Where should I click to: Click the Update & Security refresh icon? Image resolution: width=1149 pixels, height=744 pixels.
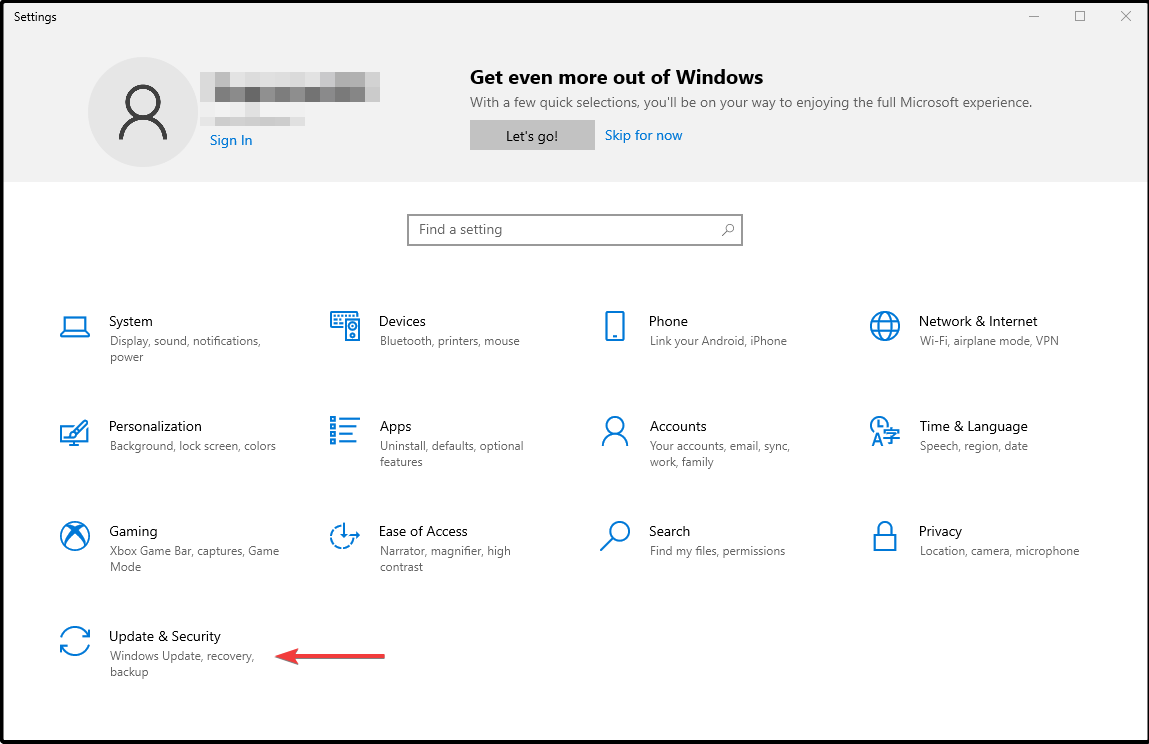tap(75, 641)
